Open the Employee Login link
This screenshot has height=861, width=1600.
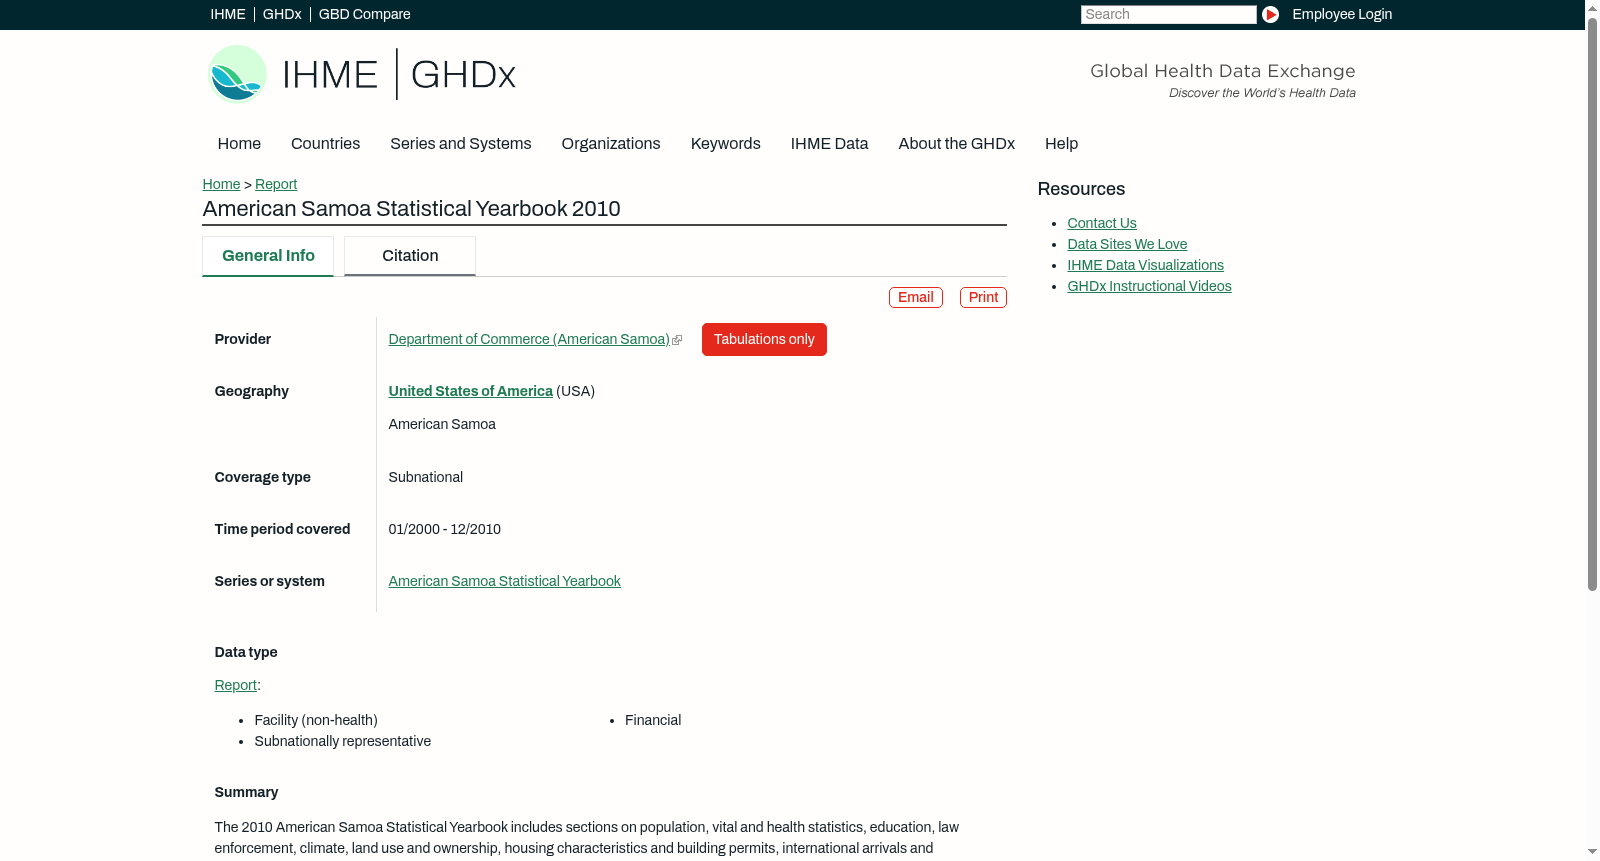pyautogui.click(x=1342, y=14)
